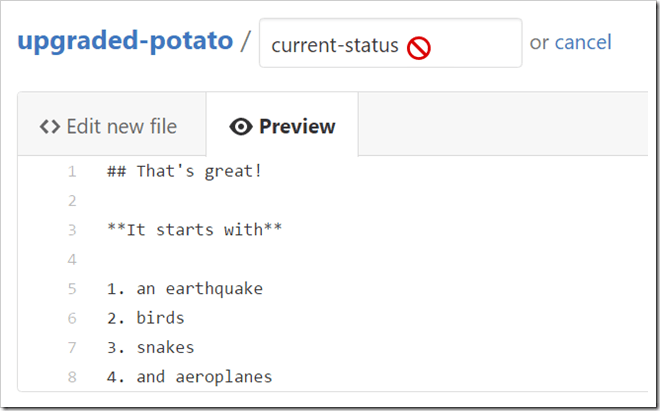The width and height of the screenshot is (660, 411).
Task: Select line number 3 in the gutter
Action: pyautogui.click(x=71, y=230)
